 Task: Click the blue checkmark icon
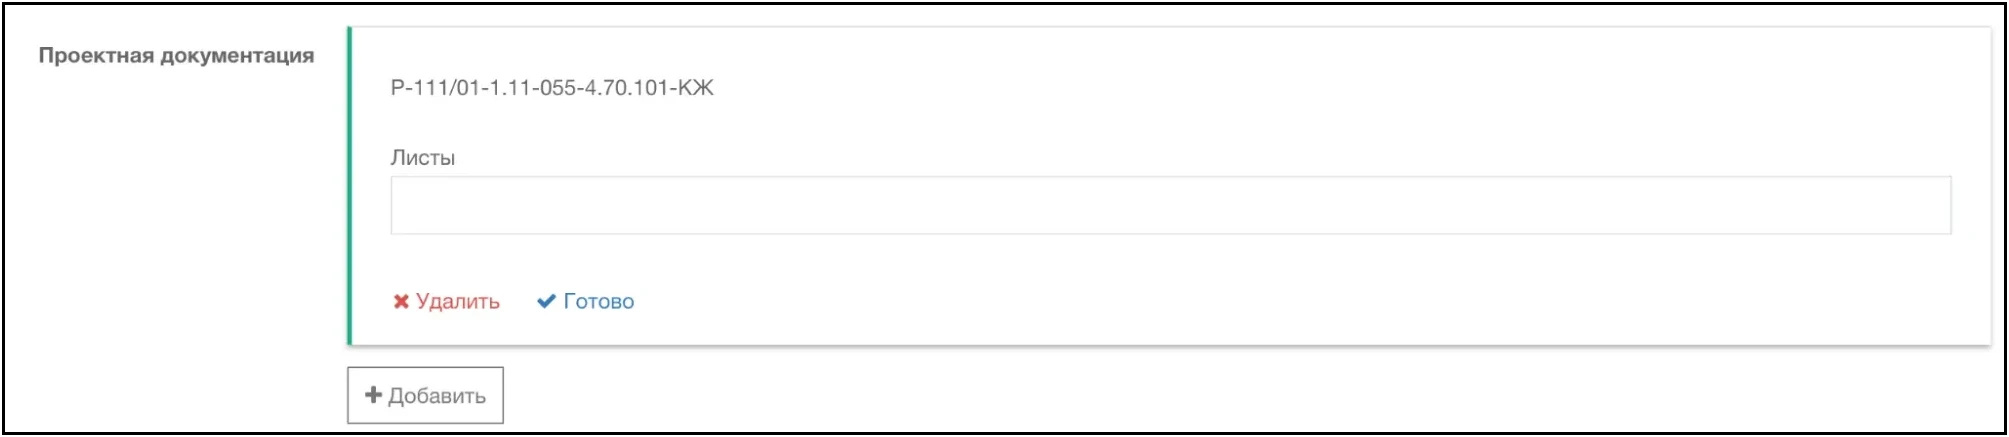point(546,301)
